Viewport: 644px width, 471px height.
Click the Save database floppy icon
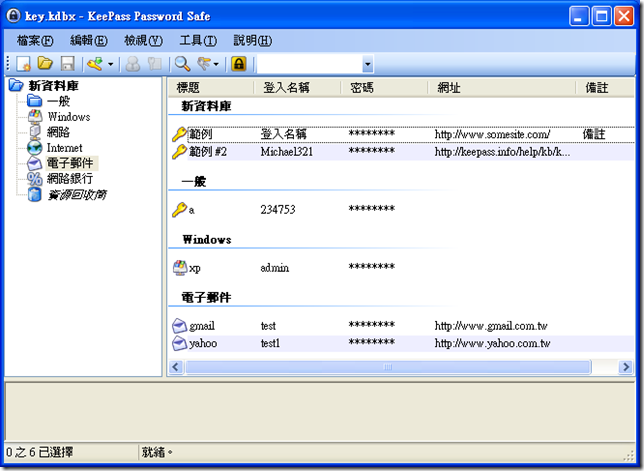point(68,64)
